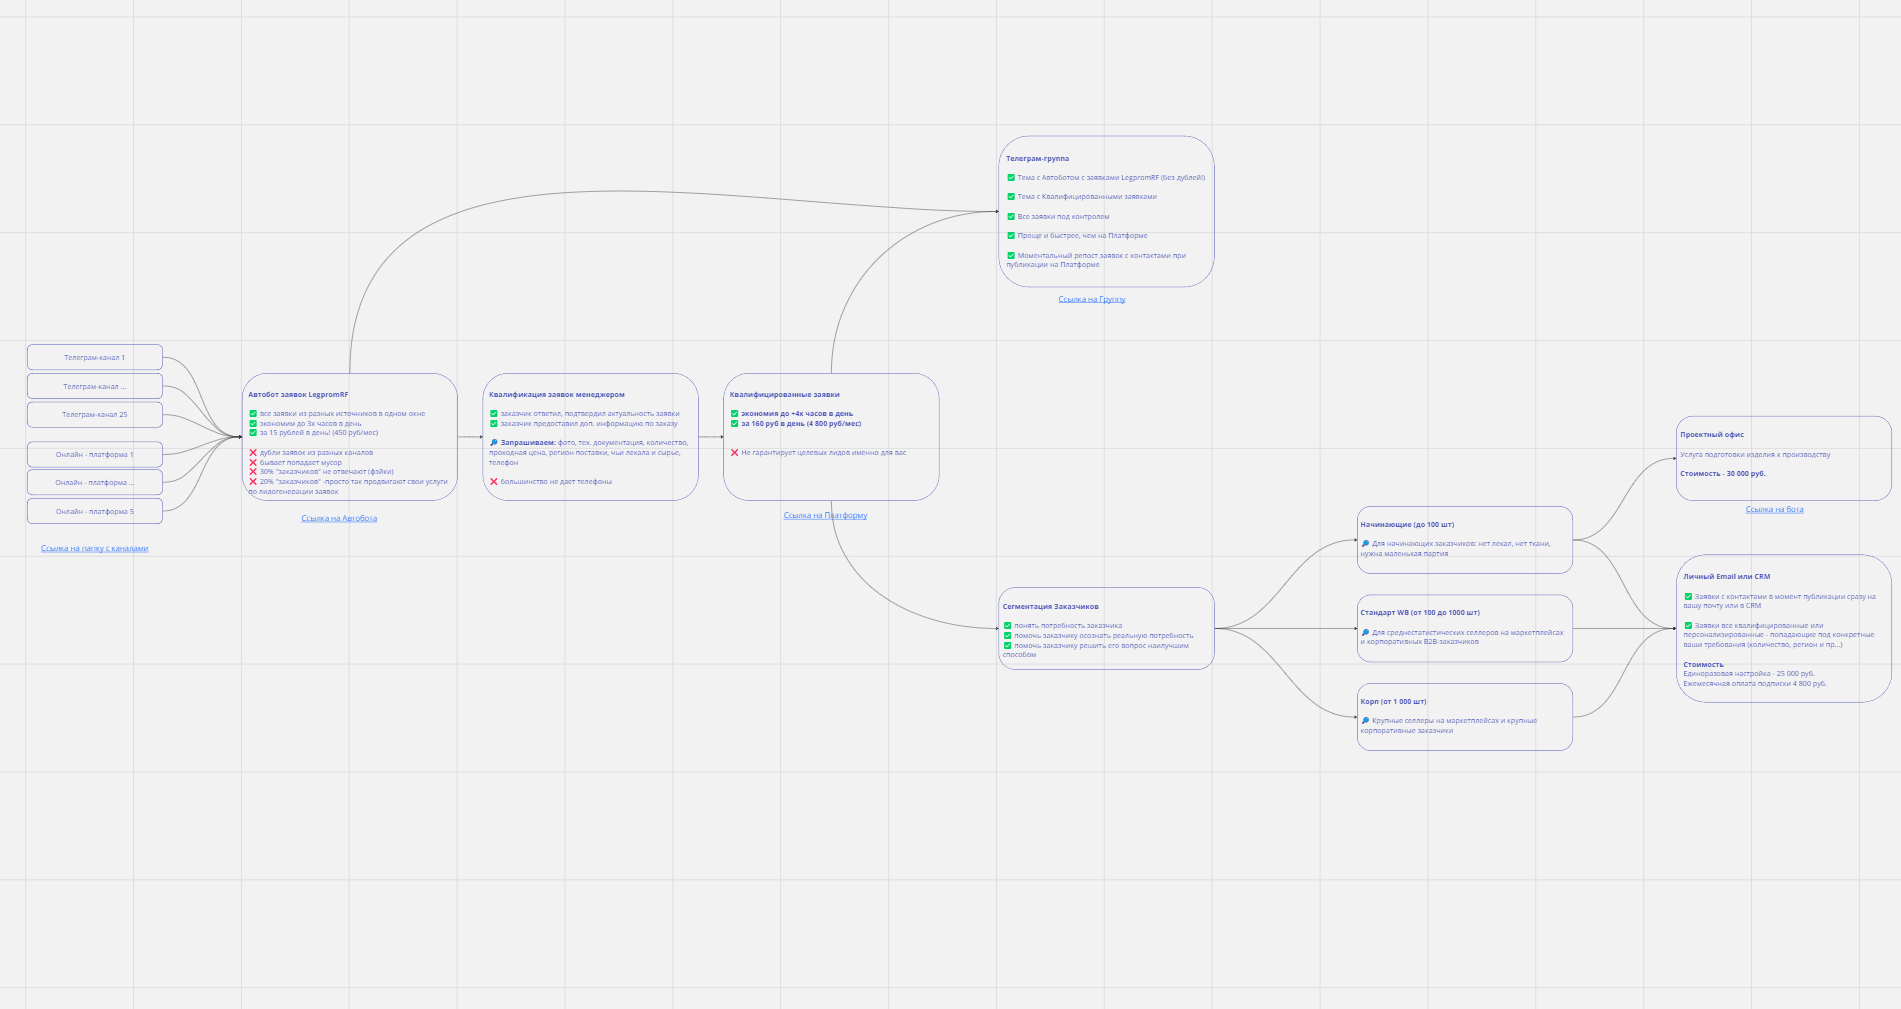The width and height of the screenshot is (1901, 1009).
Task: Click red cross beside 'большинство не дает телефоны'
Action: [494, 482]
